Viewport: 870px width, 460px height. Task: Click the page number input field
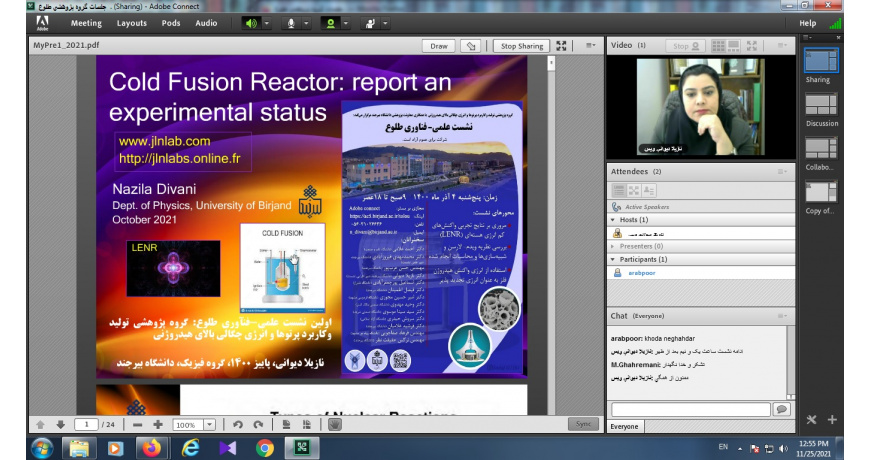click(x=87, y=424)
